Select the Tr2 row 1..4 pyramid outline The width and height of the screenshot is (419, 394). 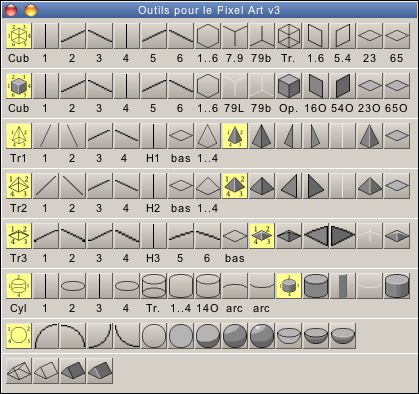click(208, 186)
